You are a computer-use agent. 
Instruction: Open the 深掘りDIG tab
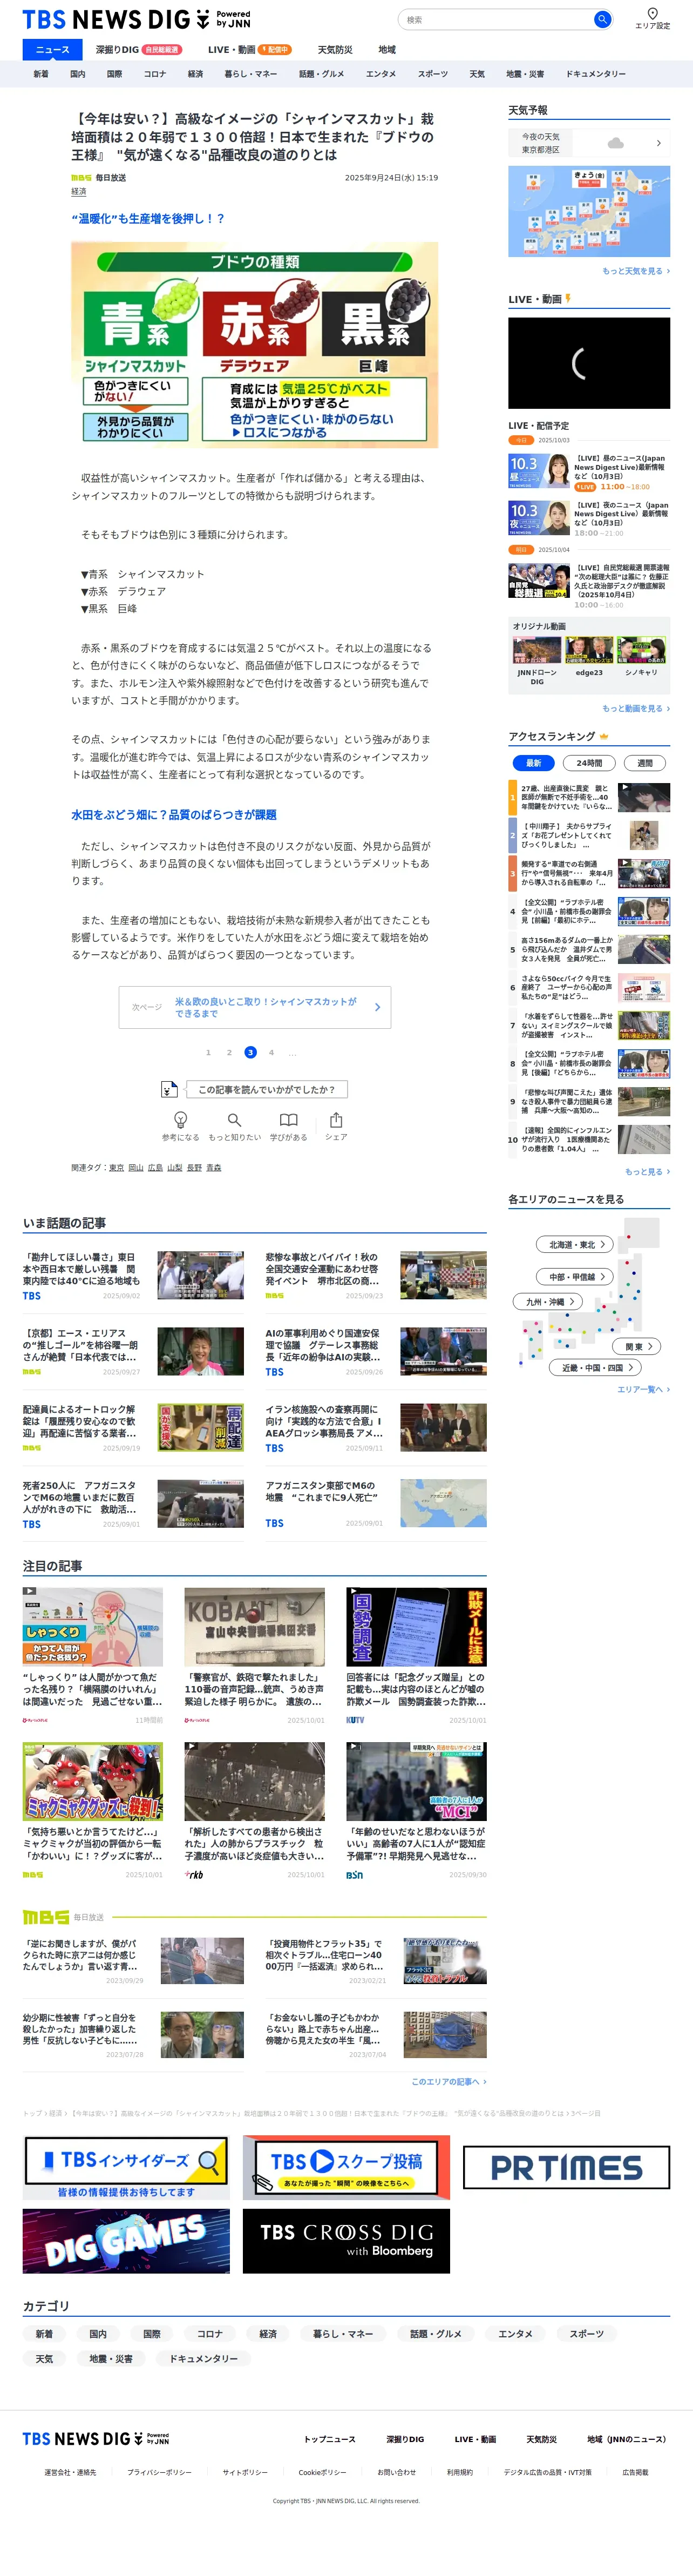click(x=139, y=50)
